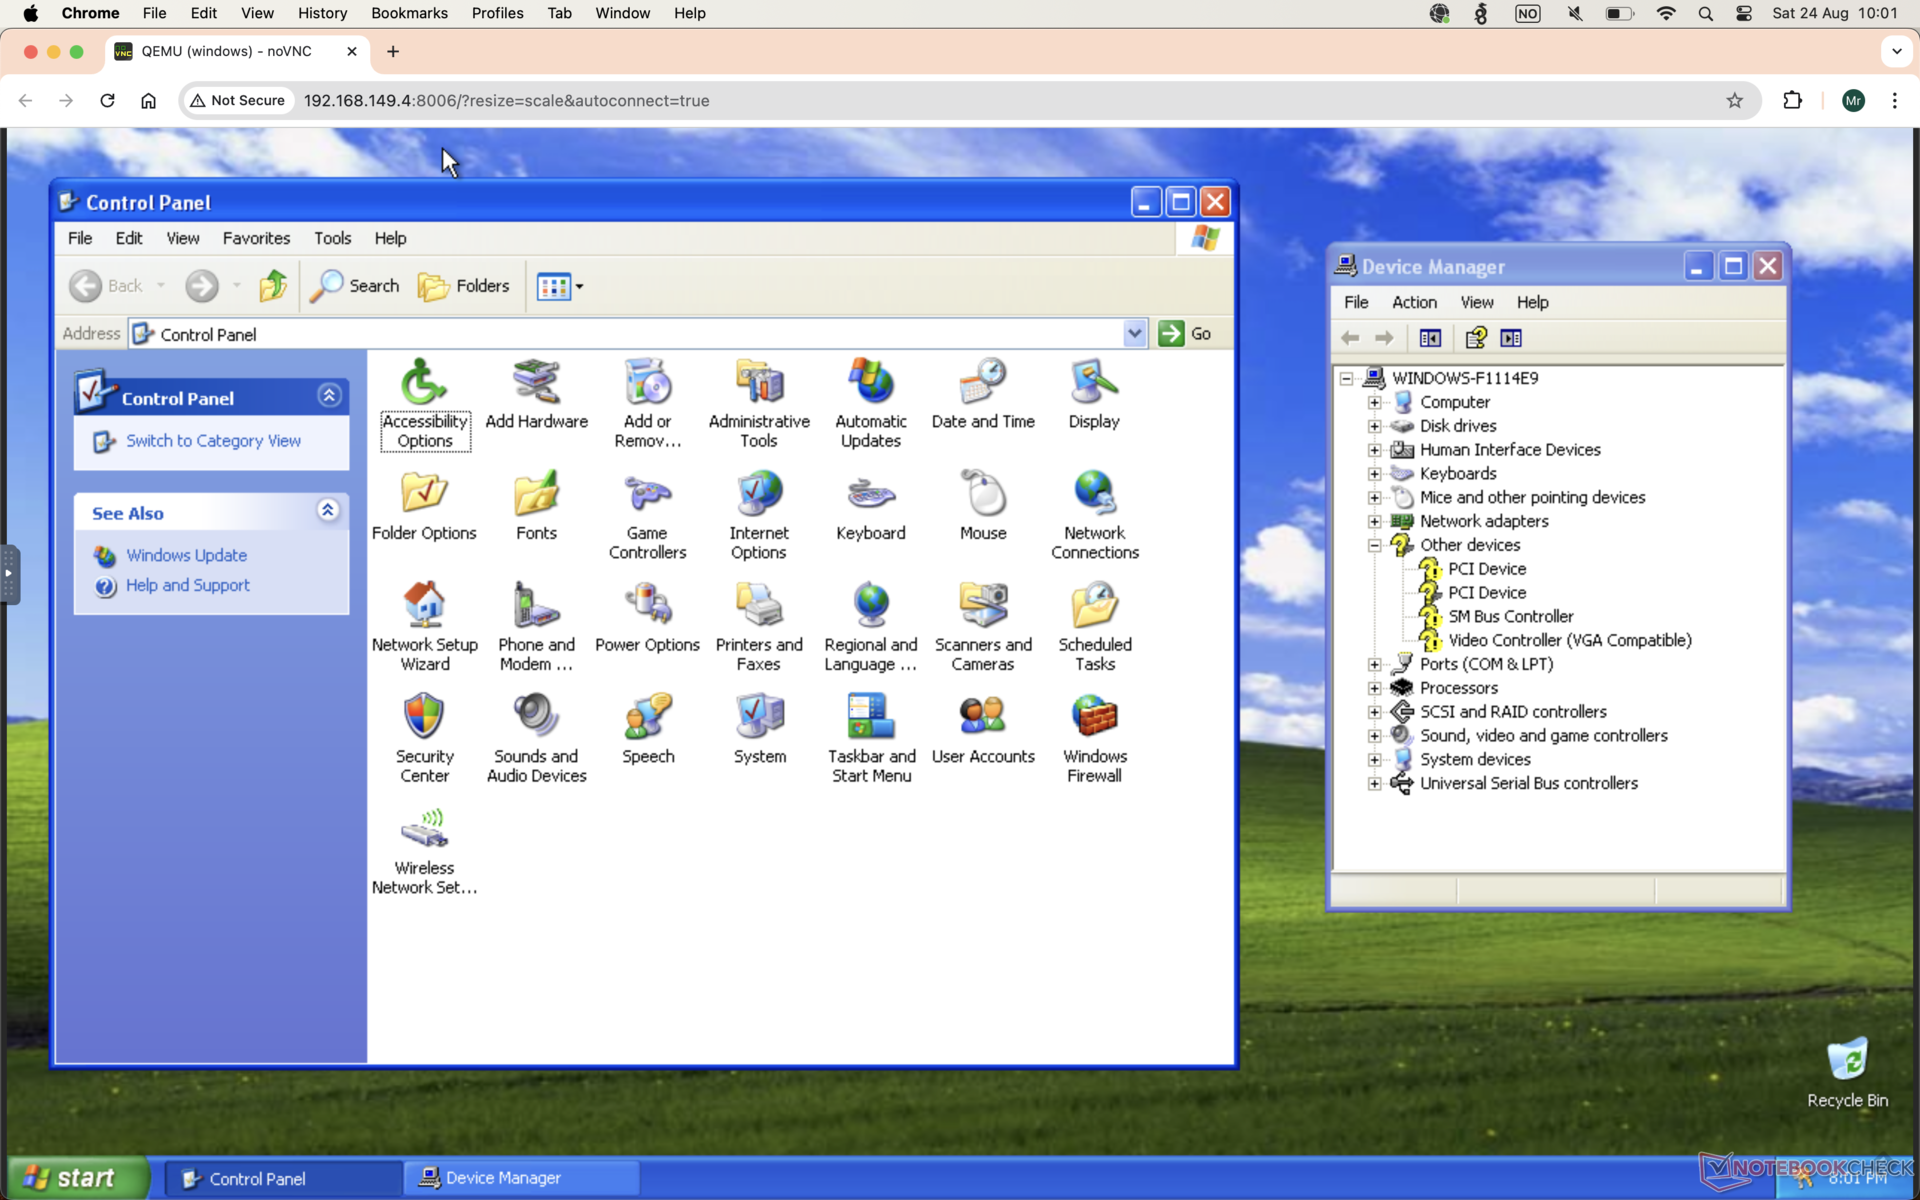This screenshot has width=1920, height=1200.
Task: Open Date and Time icon
Action: [x=983, y=394]
